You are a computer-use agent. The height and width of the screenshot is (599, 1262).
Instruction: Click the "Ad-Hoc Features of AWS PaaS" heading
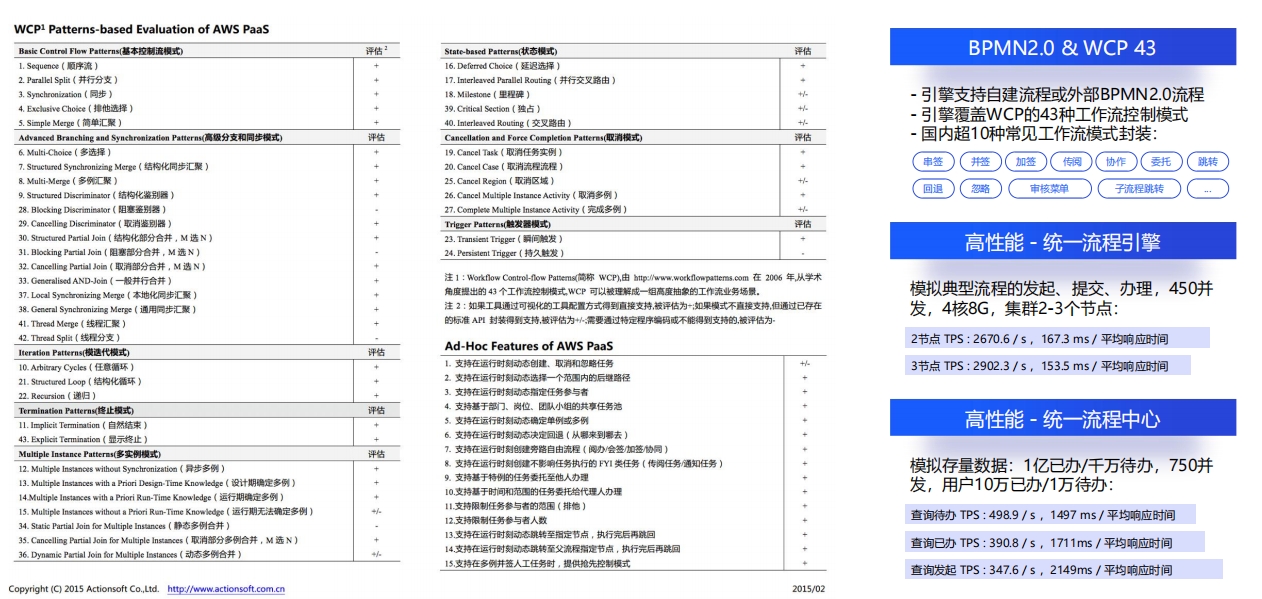(x=529, y=346)
